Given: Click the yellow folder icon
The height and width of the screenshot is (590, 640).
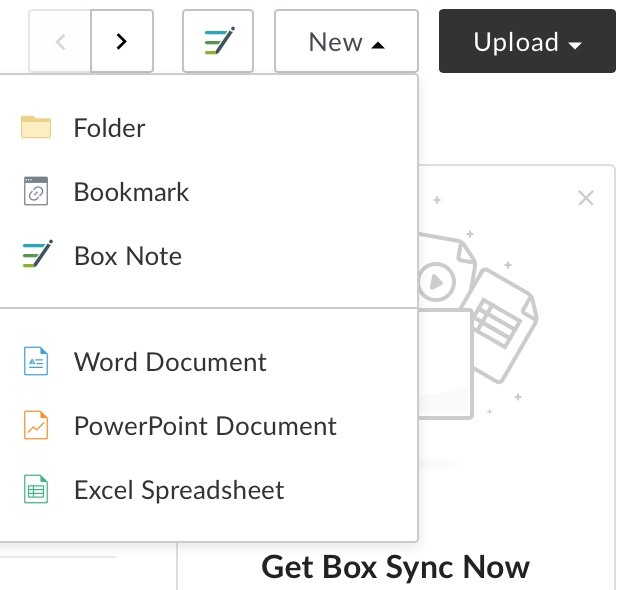Looking at the screenshot, I should pos(36,127).
